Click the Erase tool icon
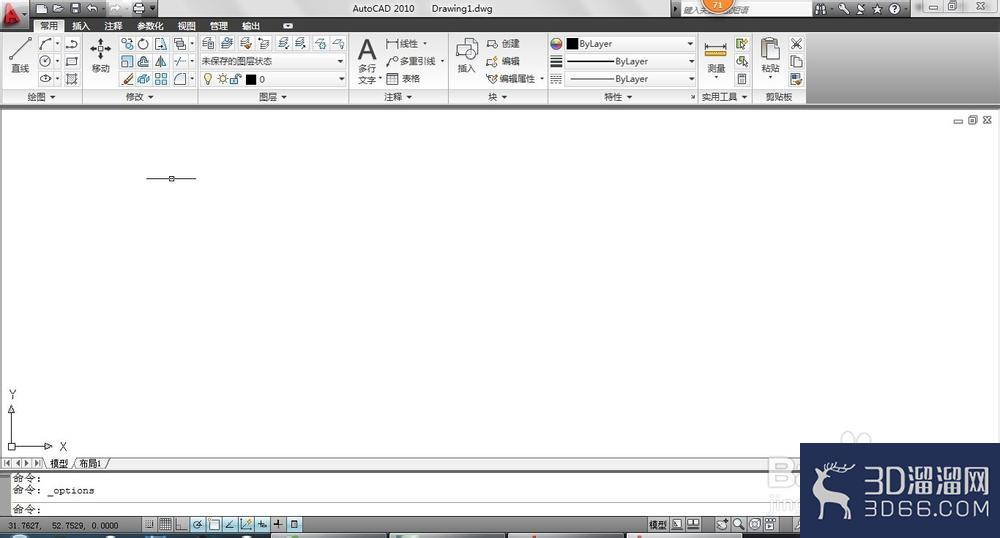This screenshot has width=1000, height=538. pos(128,79)
